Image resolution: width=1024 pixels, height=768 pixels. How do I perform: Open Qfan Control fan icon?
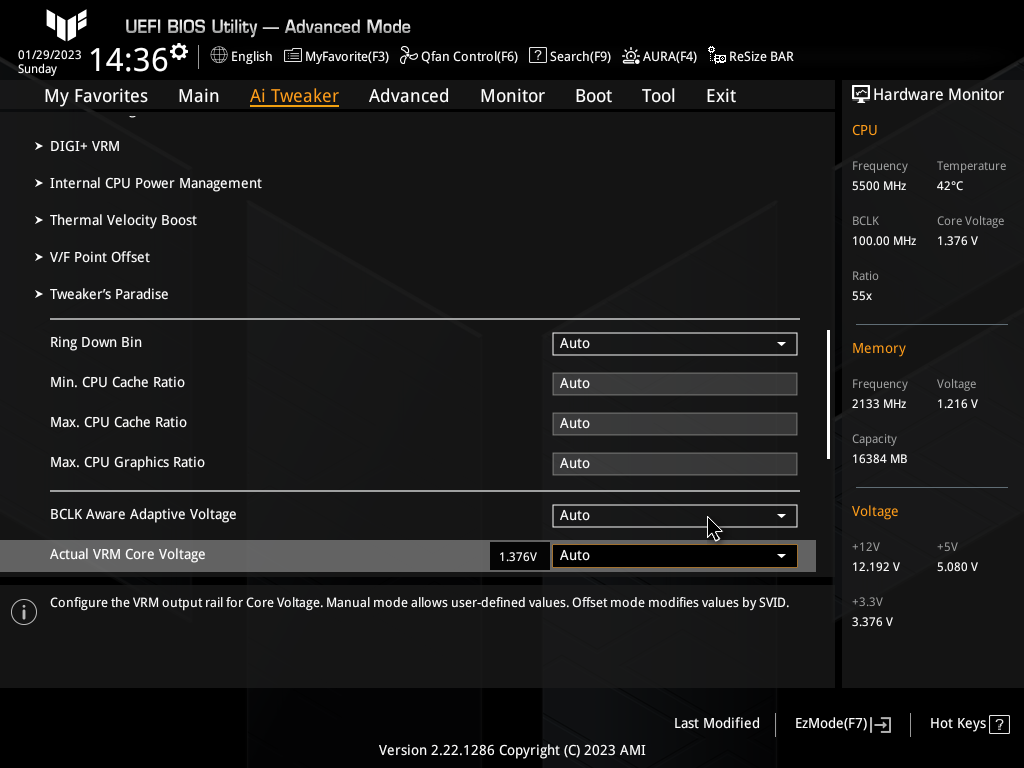[x=409, y=56]
